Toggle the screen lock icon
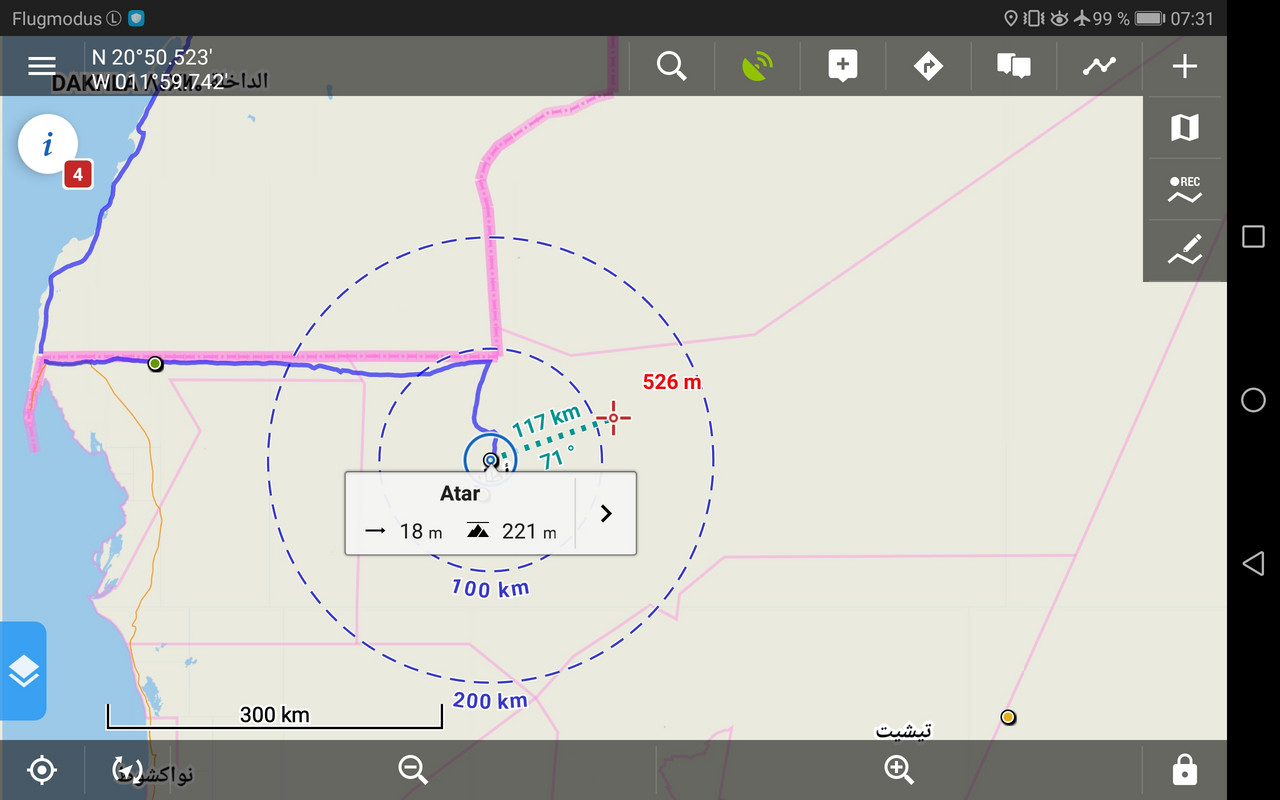1280x800 pixels. pyautogui.click(x=1185, y=770)
